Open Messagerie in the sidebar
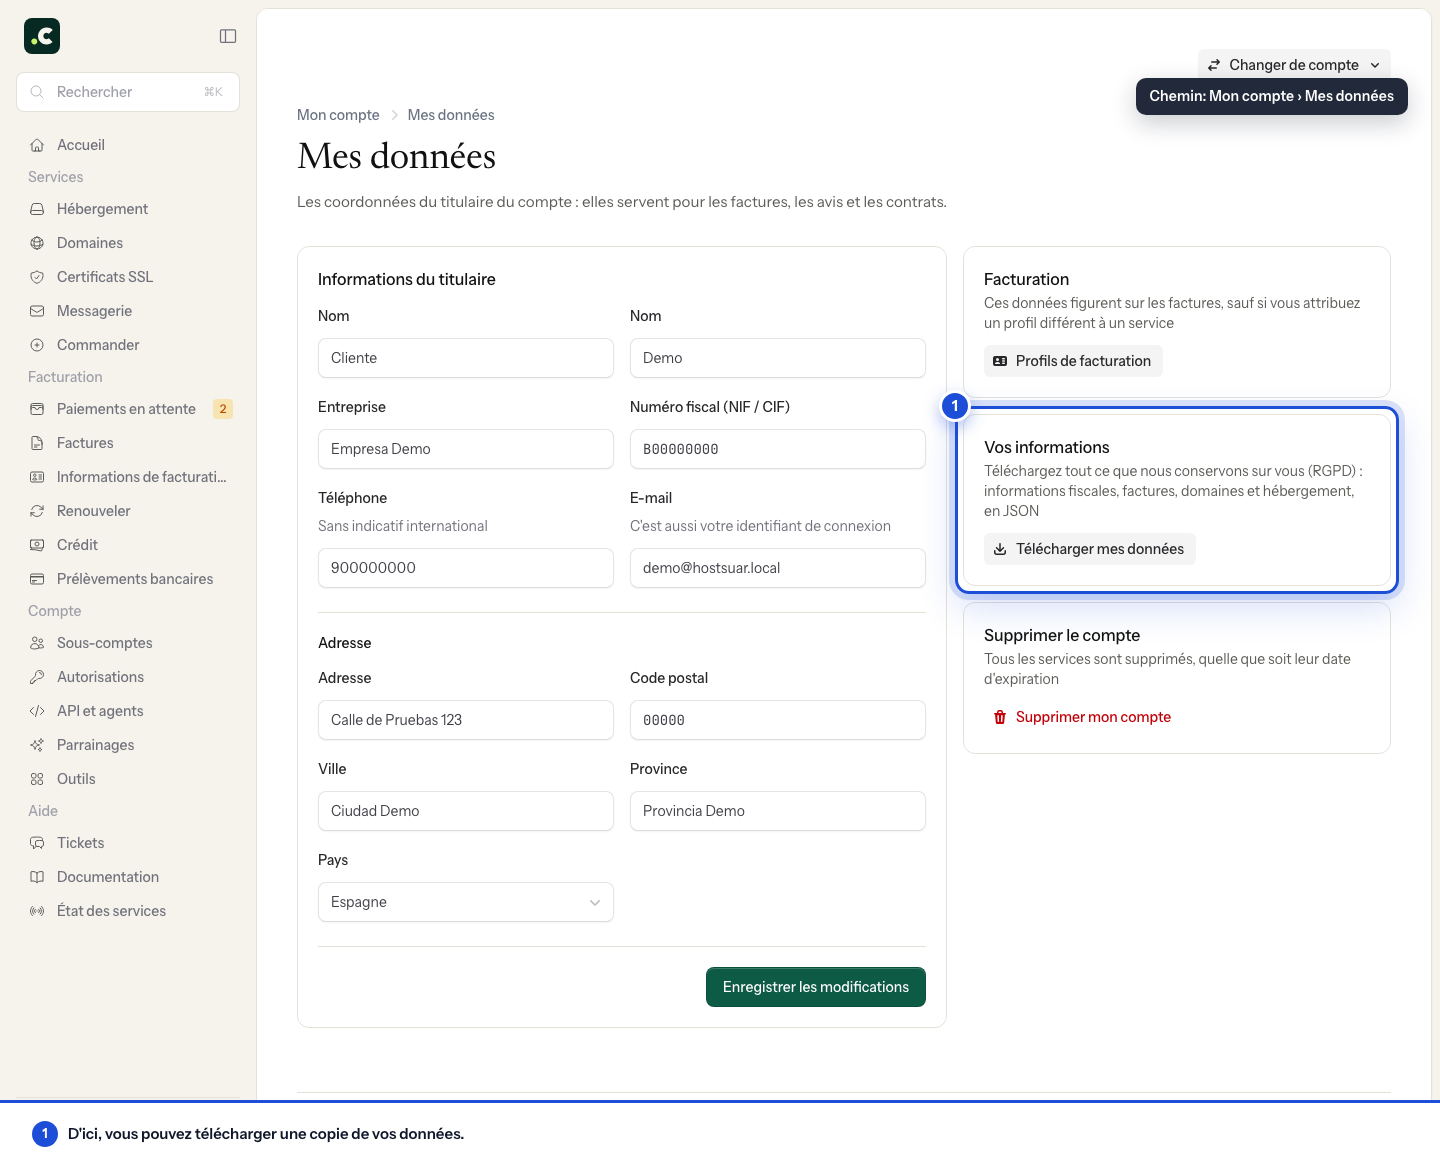The width and height of the screenshot is (1440, 1164). click(x=128, y=311)
